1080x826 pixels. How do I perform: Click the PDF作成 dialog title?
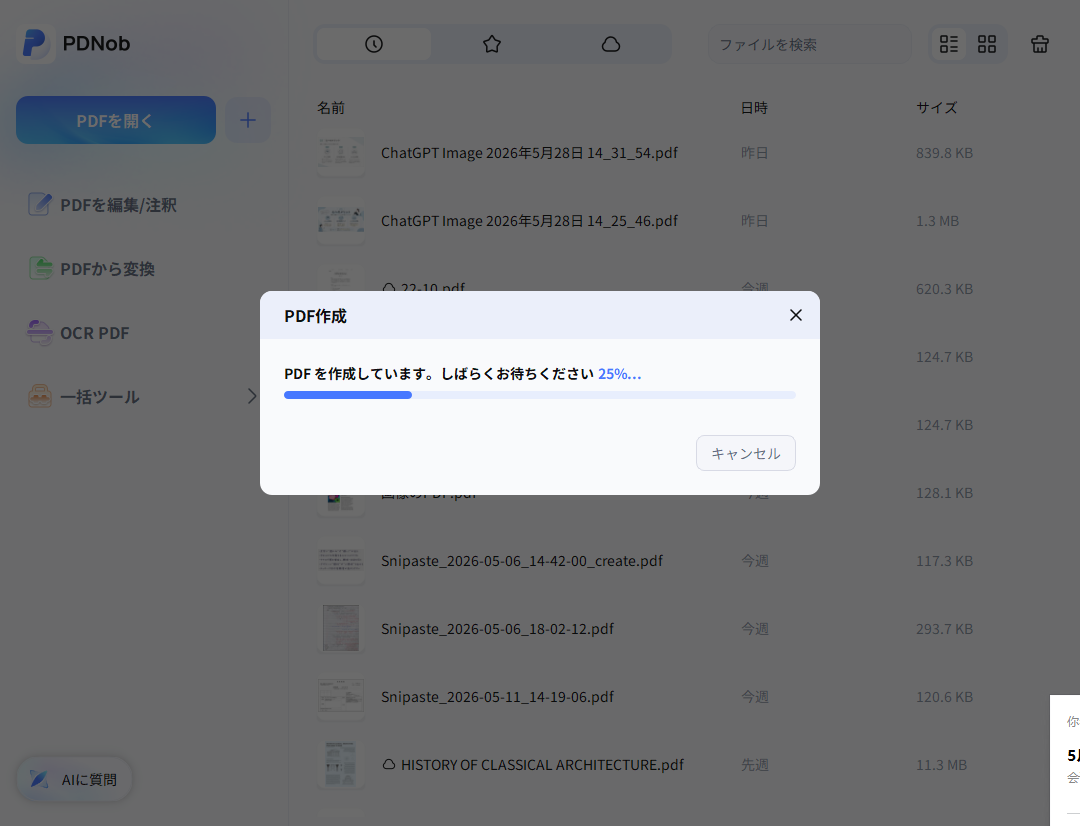tap(315, 316)
